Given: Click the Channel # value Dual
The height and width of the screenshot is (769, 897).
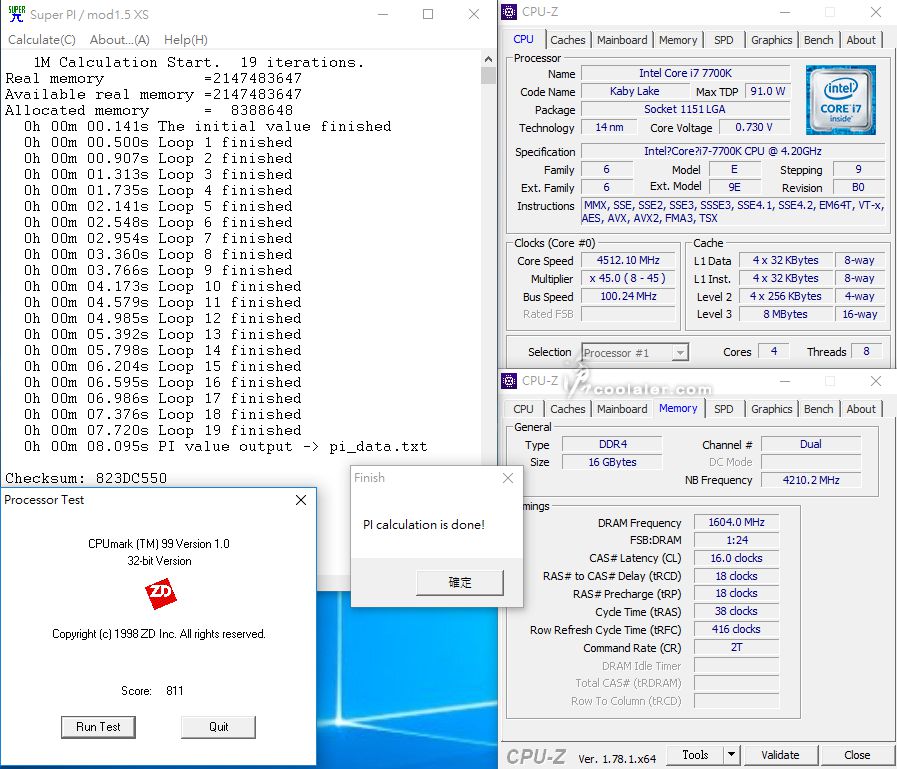Looking at the screenshot, I should click(x=811, y=444).
